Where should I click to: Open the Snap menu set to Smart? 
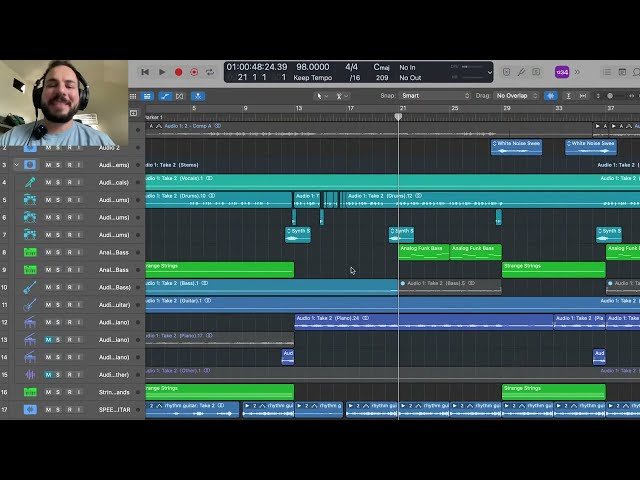pos(435,96)
